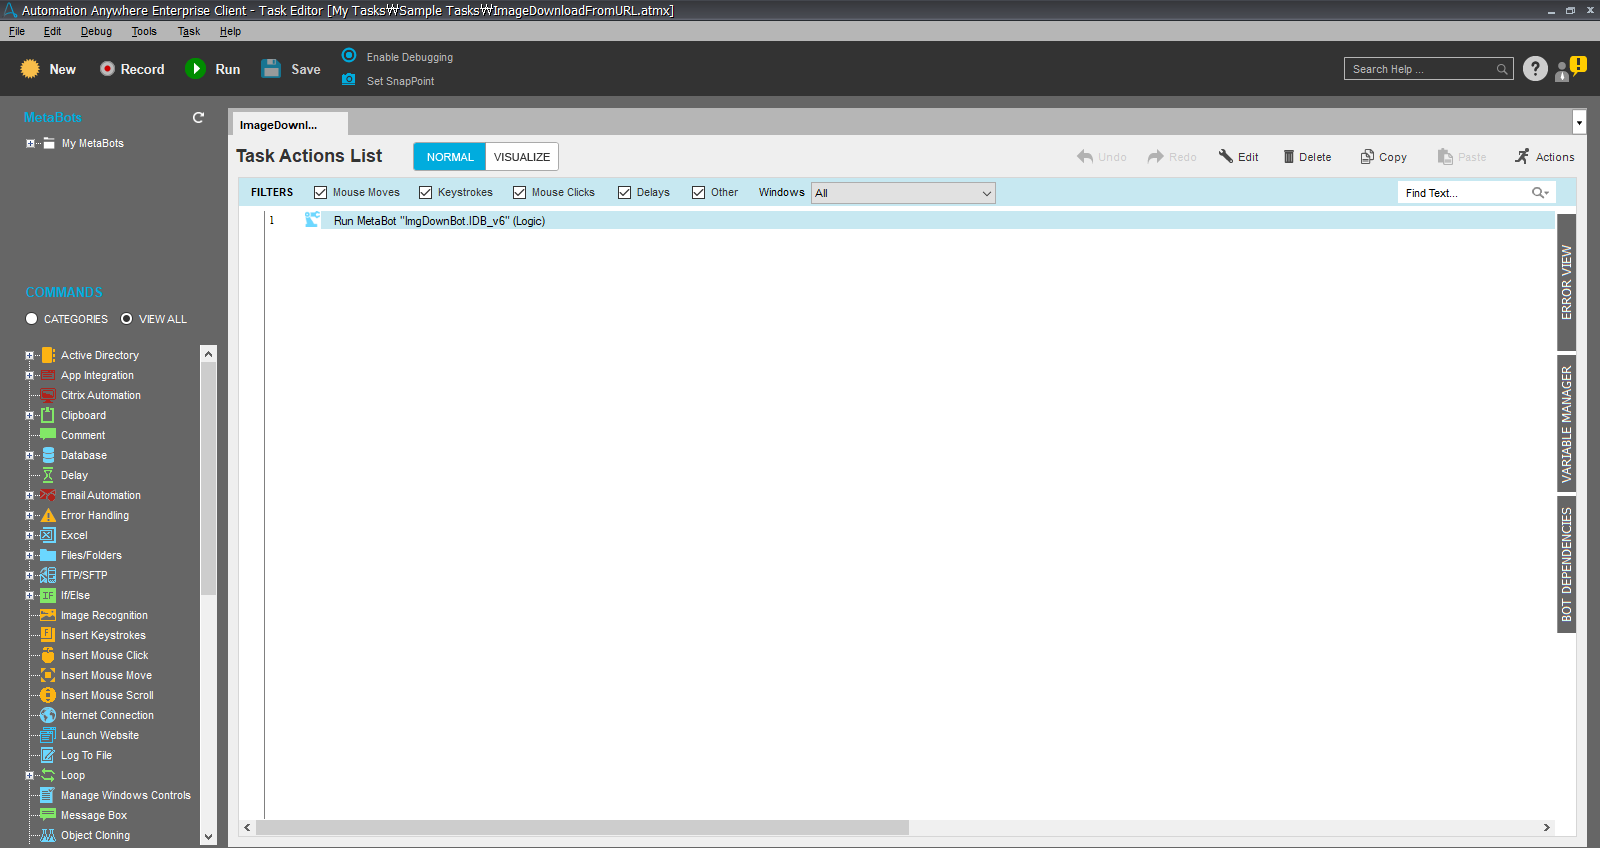Click the Save floppy disk icon
The height and width of the screenshot is (848, 1600).
(x=271, y=69)
